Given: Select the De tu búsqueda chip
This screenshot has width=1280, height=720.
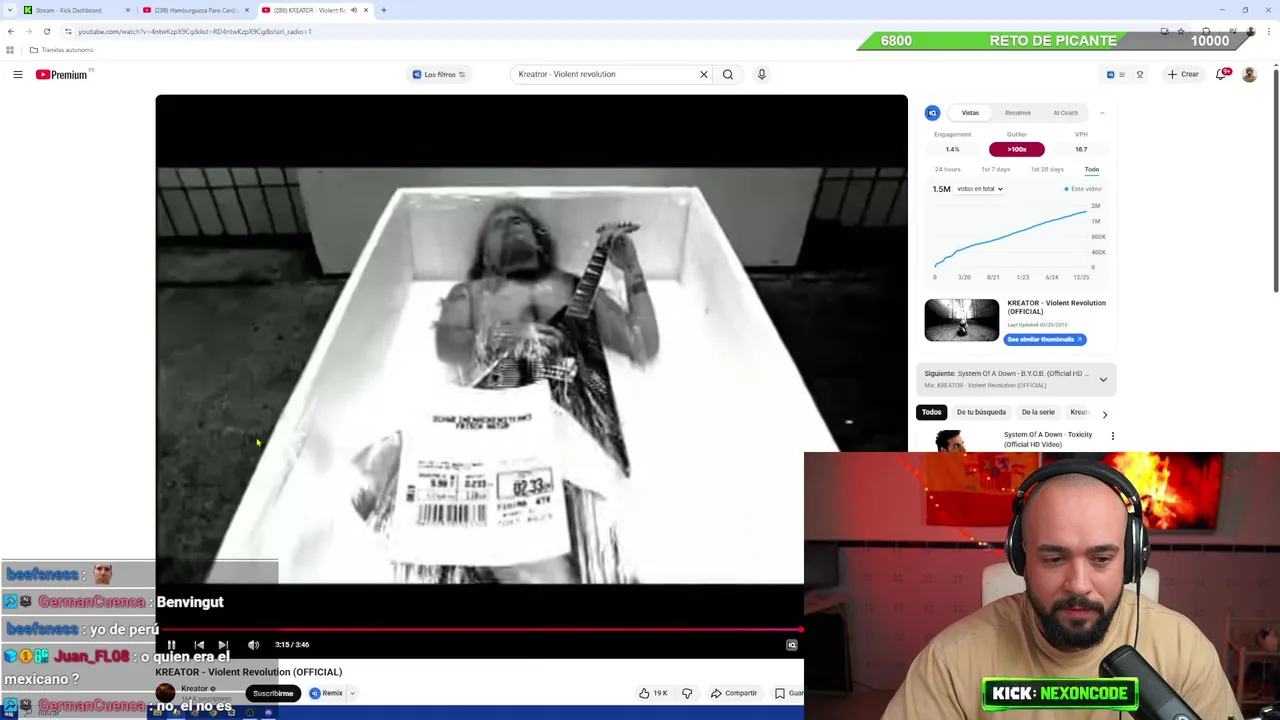Looking at the screenshot, I should pyautogui.click(x=981, y=412).
